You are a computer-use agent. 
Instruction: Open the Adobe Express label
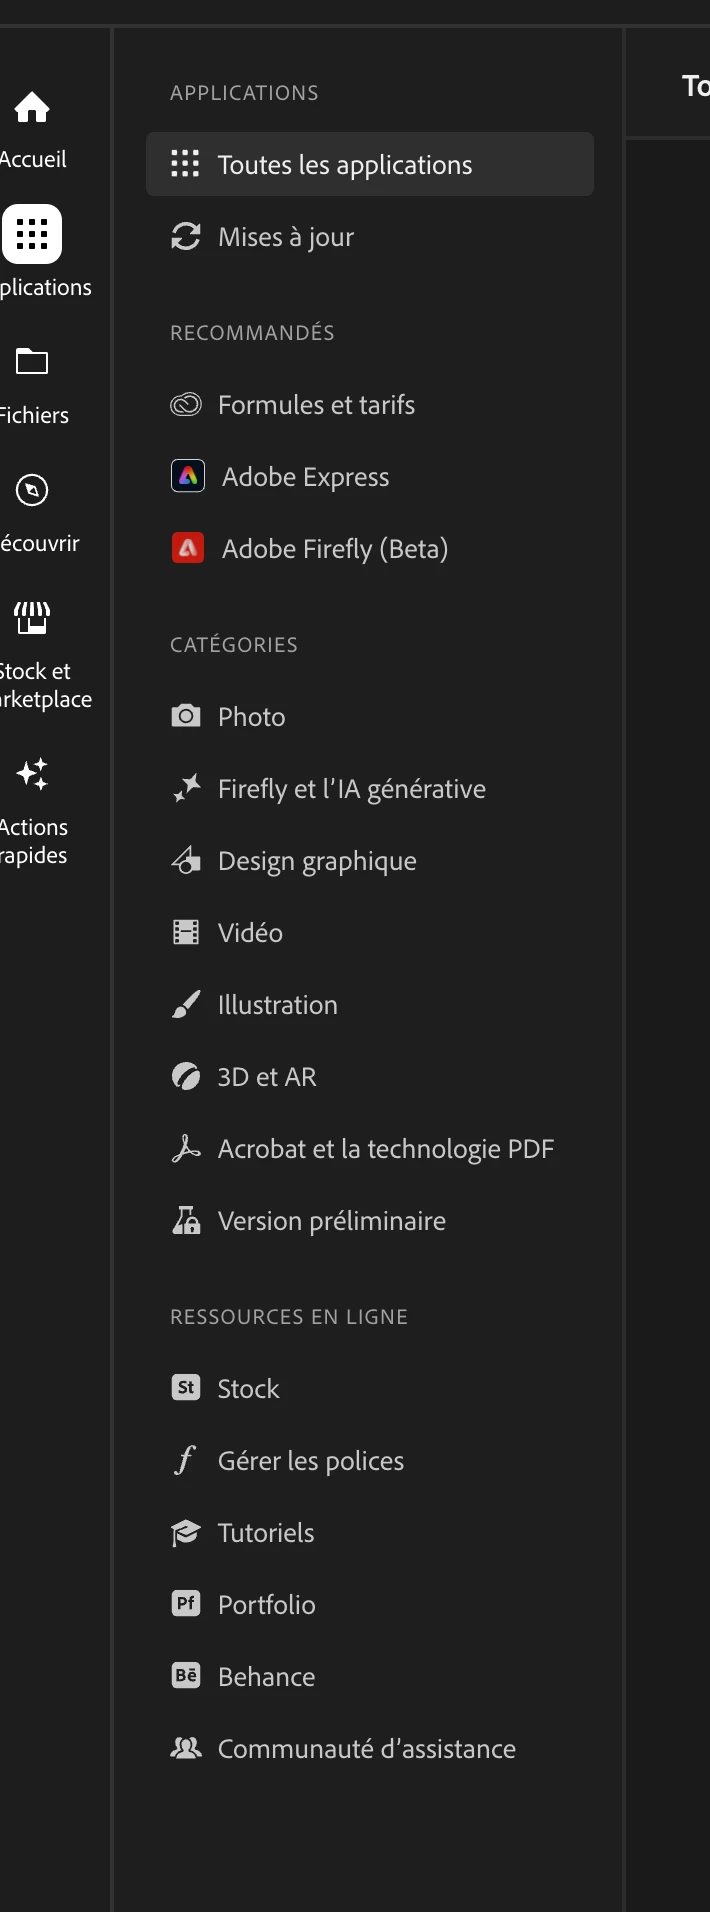coord(305,477)
